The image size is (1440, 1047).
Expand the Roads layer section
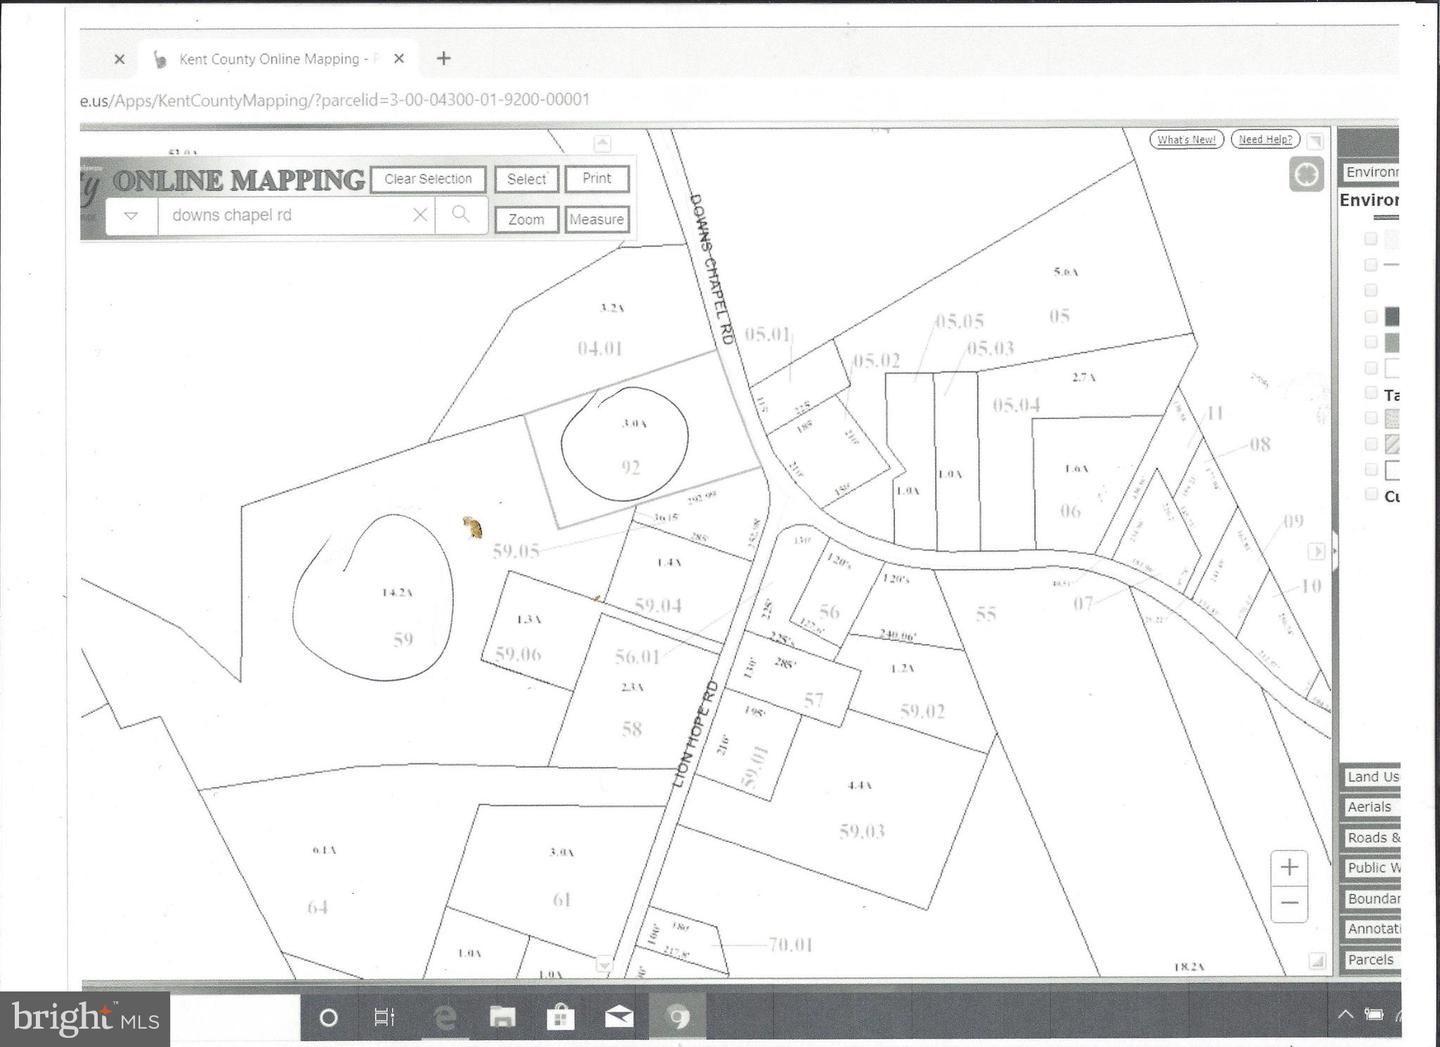[x=1371, y=838]
